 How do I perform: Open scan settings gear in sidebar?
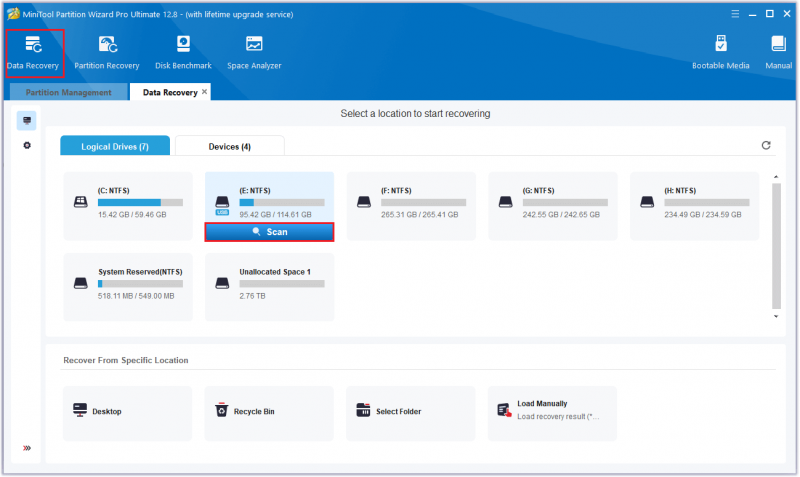tap(27, 145)
